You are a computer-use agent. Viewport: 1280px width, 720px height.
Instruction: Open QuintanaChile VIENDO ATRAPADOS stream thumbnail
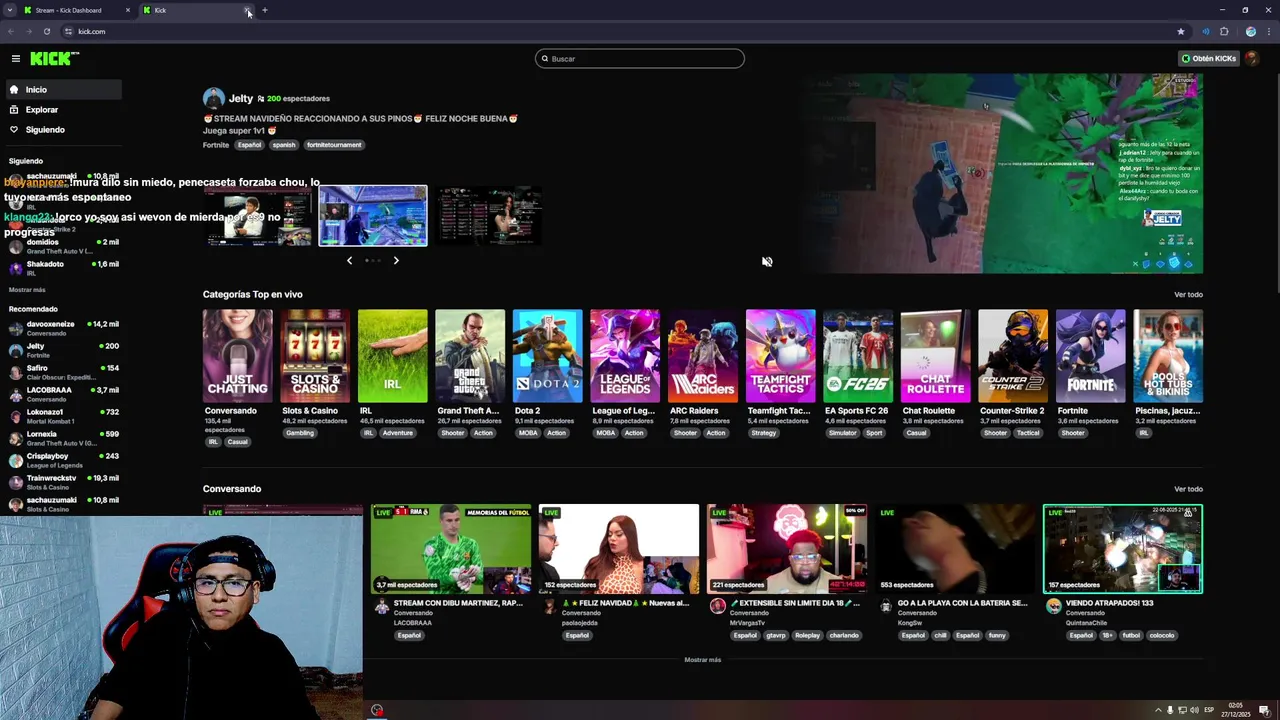click(1123, 549)
